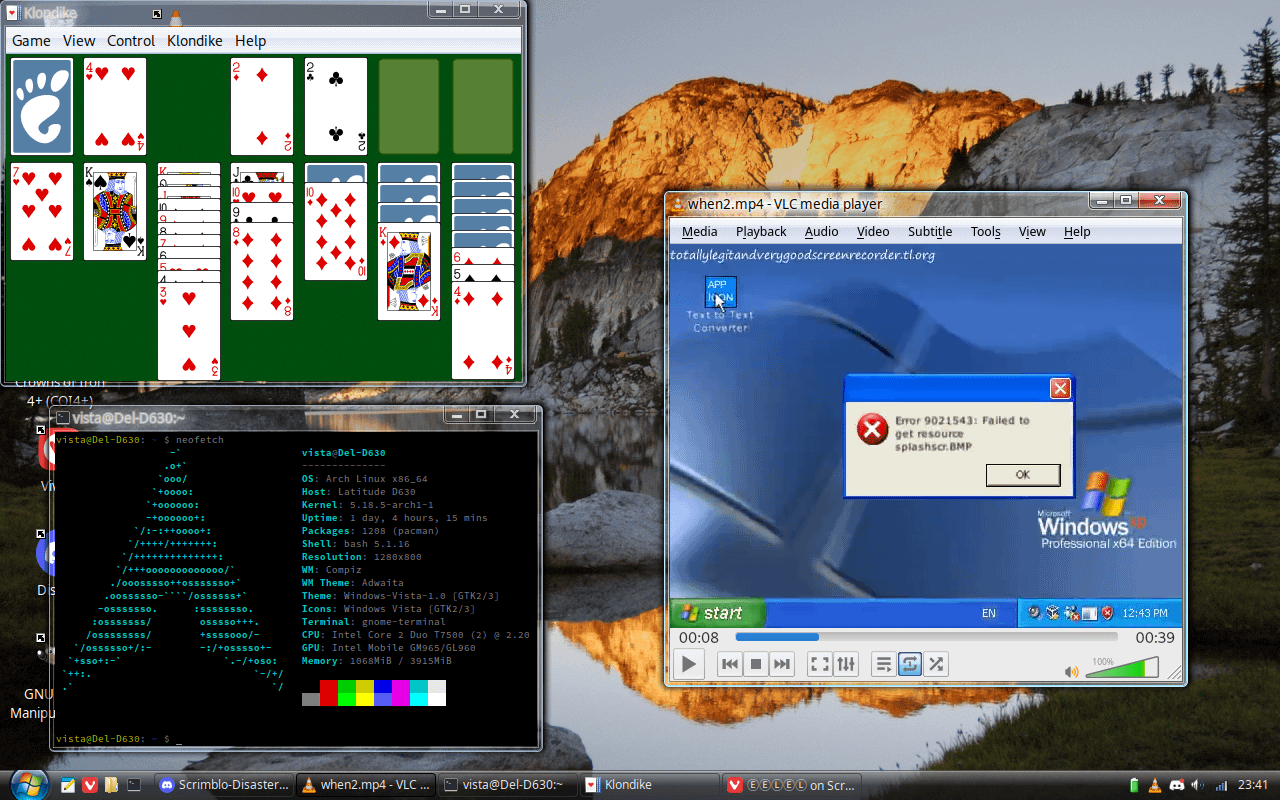Select the King of diamonds tableau card

[409, 272]
